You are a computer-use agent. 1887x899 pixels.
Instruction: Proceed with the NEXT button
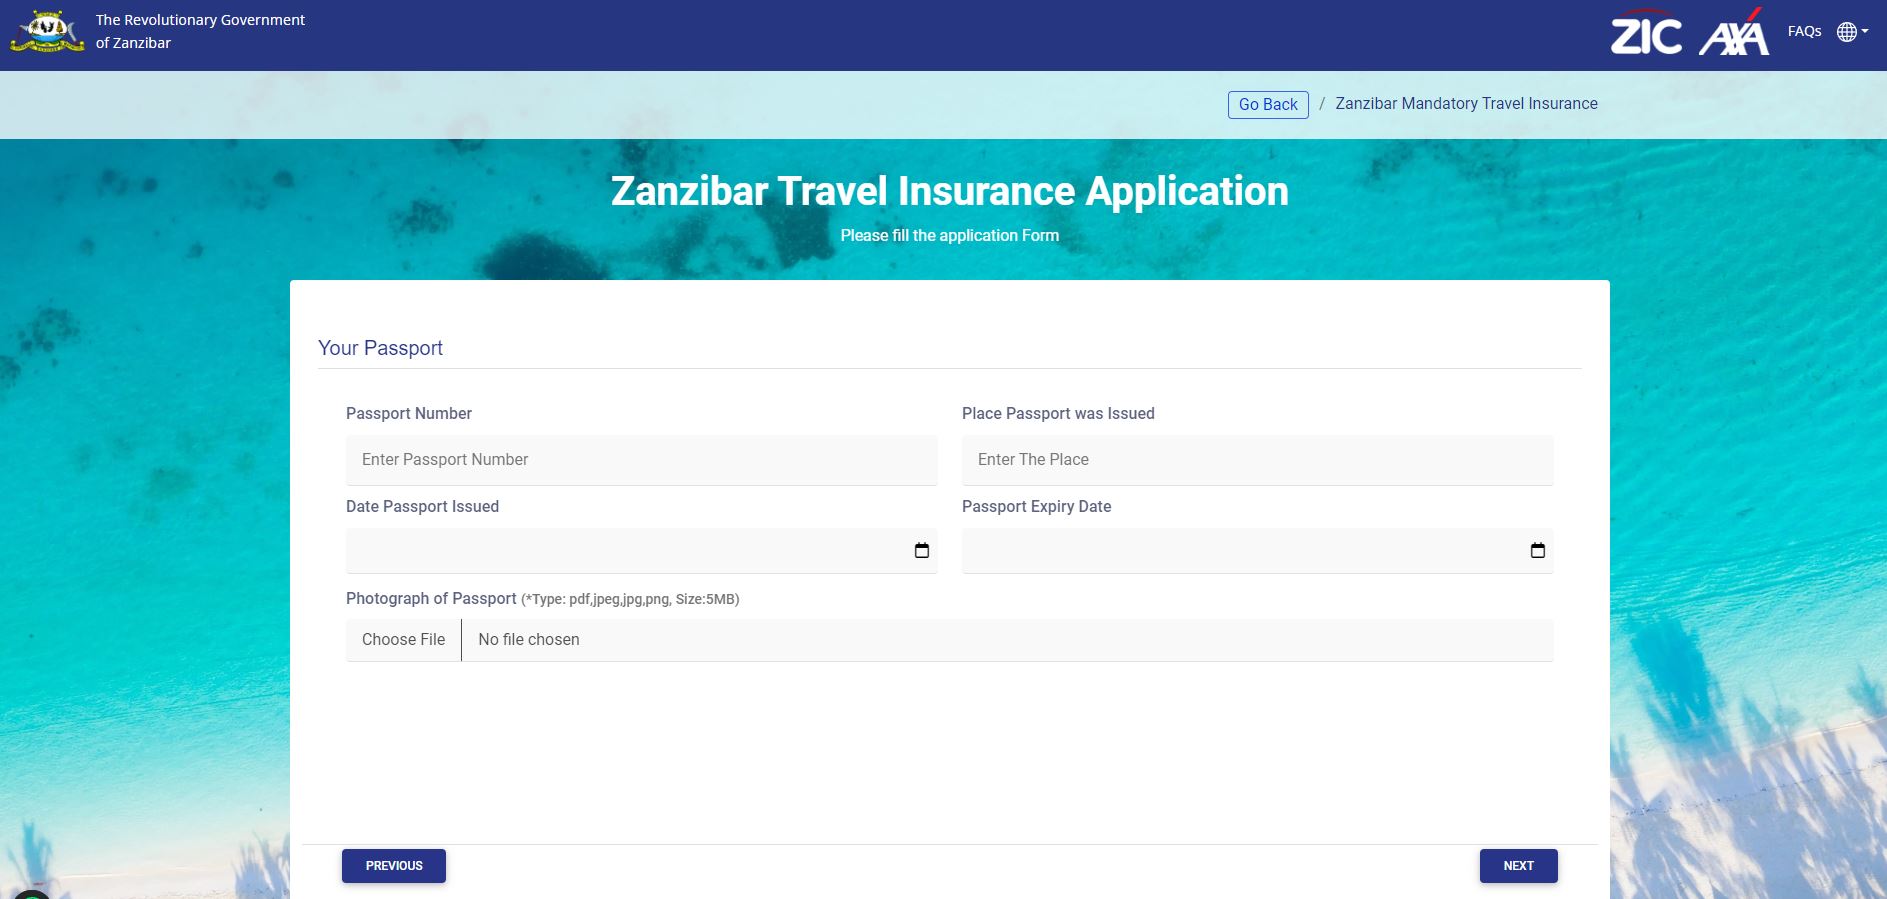coord(1518,866)
